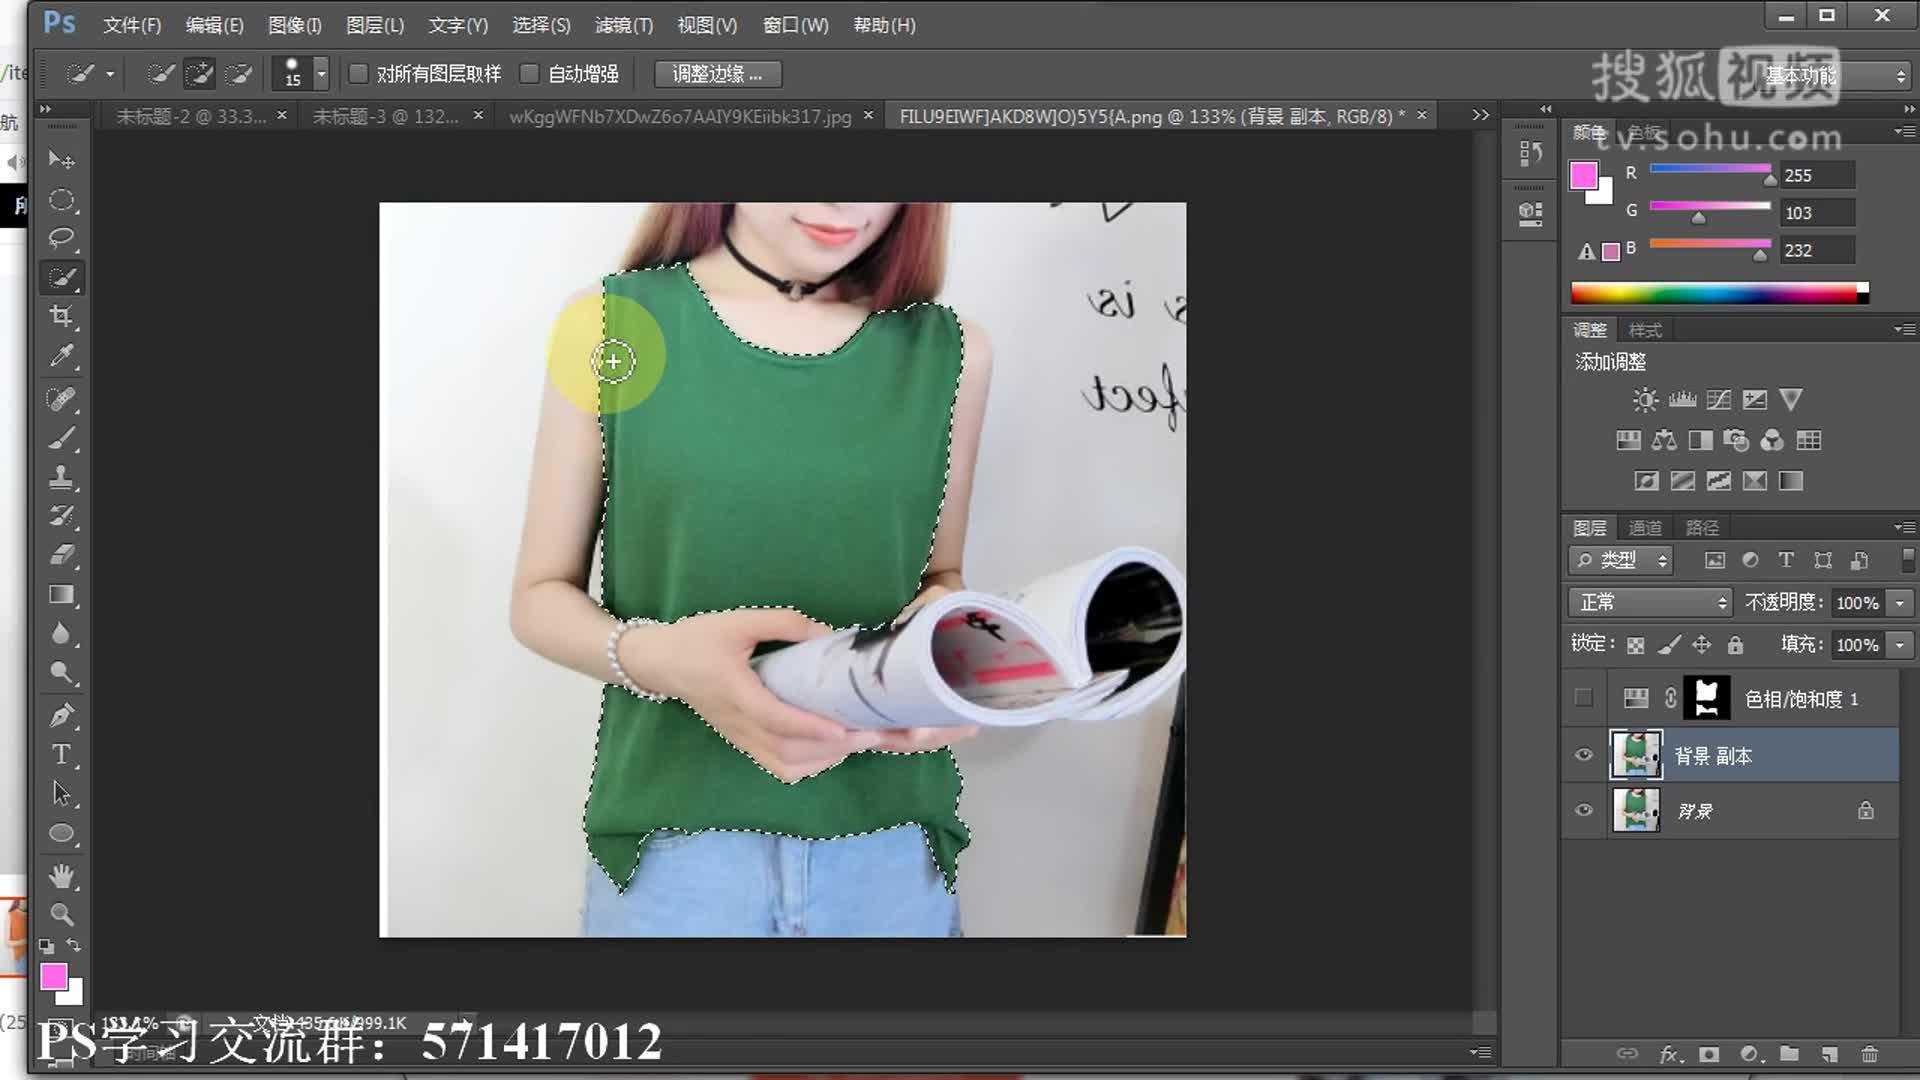Add a Curves adjustment from the 调整 panel

point(1718,400)
